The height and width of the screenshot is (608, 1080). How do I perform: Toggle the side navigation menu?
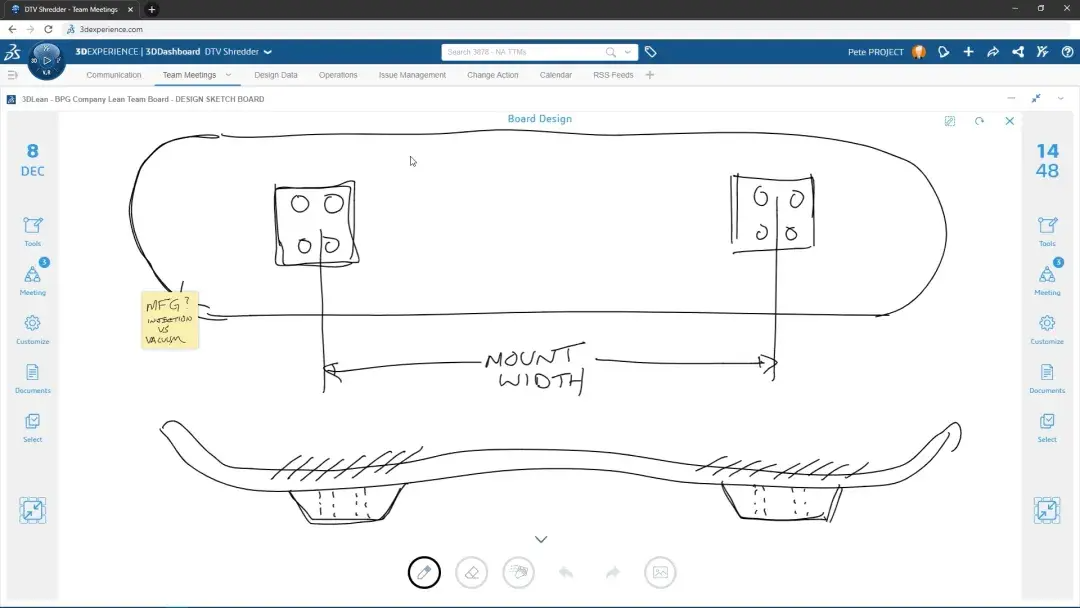click(x=12, y=75)
